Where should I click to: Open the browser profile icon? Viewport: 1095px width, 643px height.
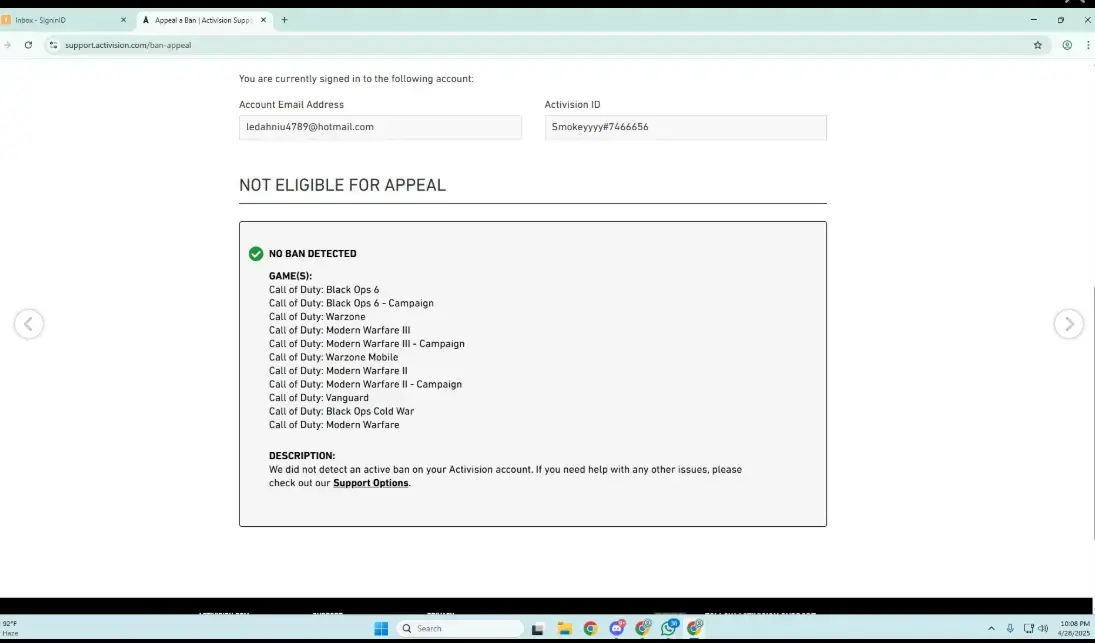coord(1067,45)
